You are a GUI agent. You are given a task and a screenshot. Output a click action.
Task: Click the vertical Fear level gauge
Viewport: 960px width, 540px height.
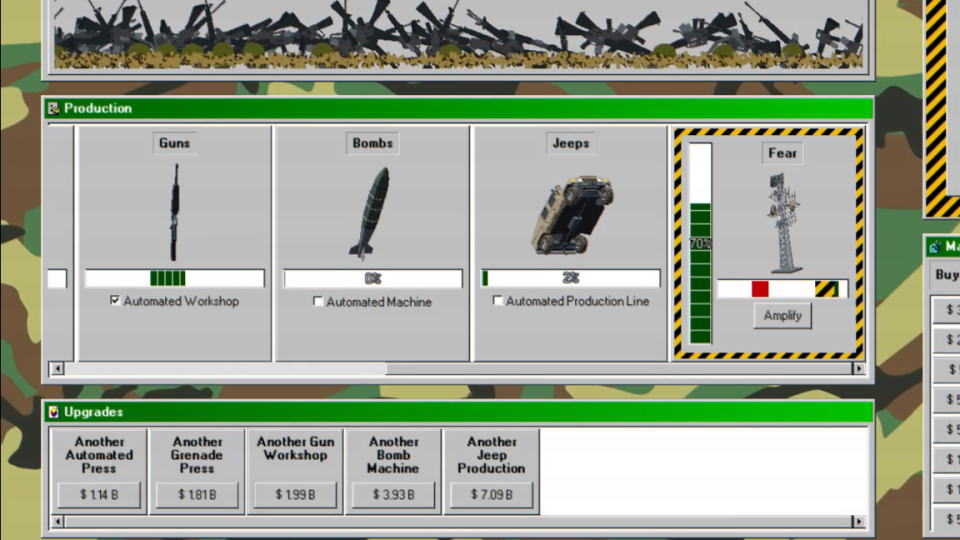pyautogui.click(x=700, y=244)
